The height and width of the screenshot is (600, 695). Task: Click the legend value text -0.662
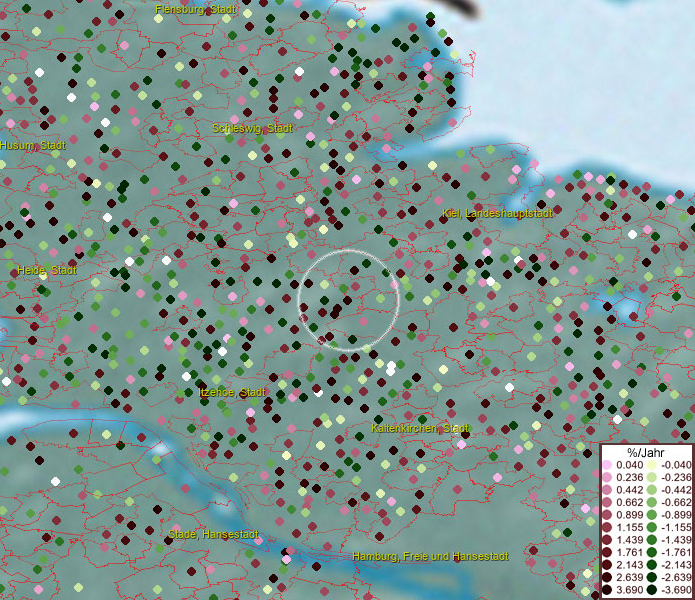pos(676,503)
